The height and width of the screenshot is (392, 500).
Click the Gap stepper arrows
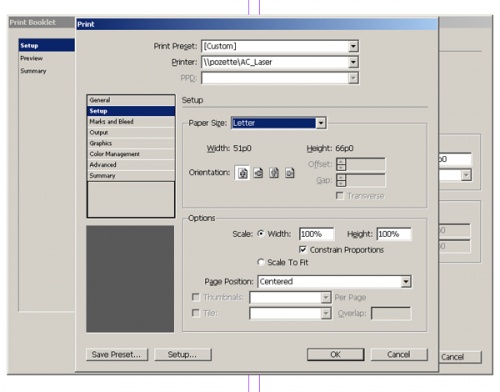(x=341, y=180)
